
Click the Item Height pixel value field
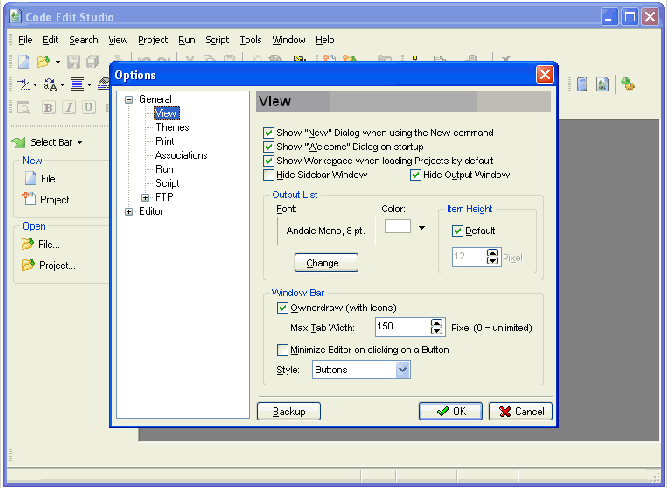(469, 257)
